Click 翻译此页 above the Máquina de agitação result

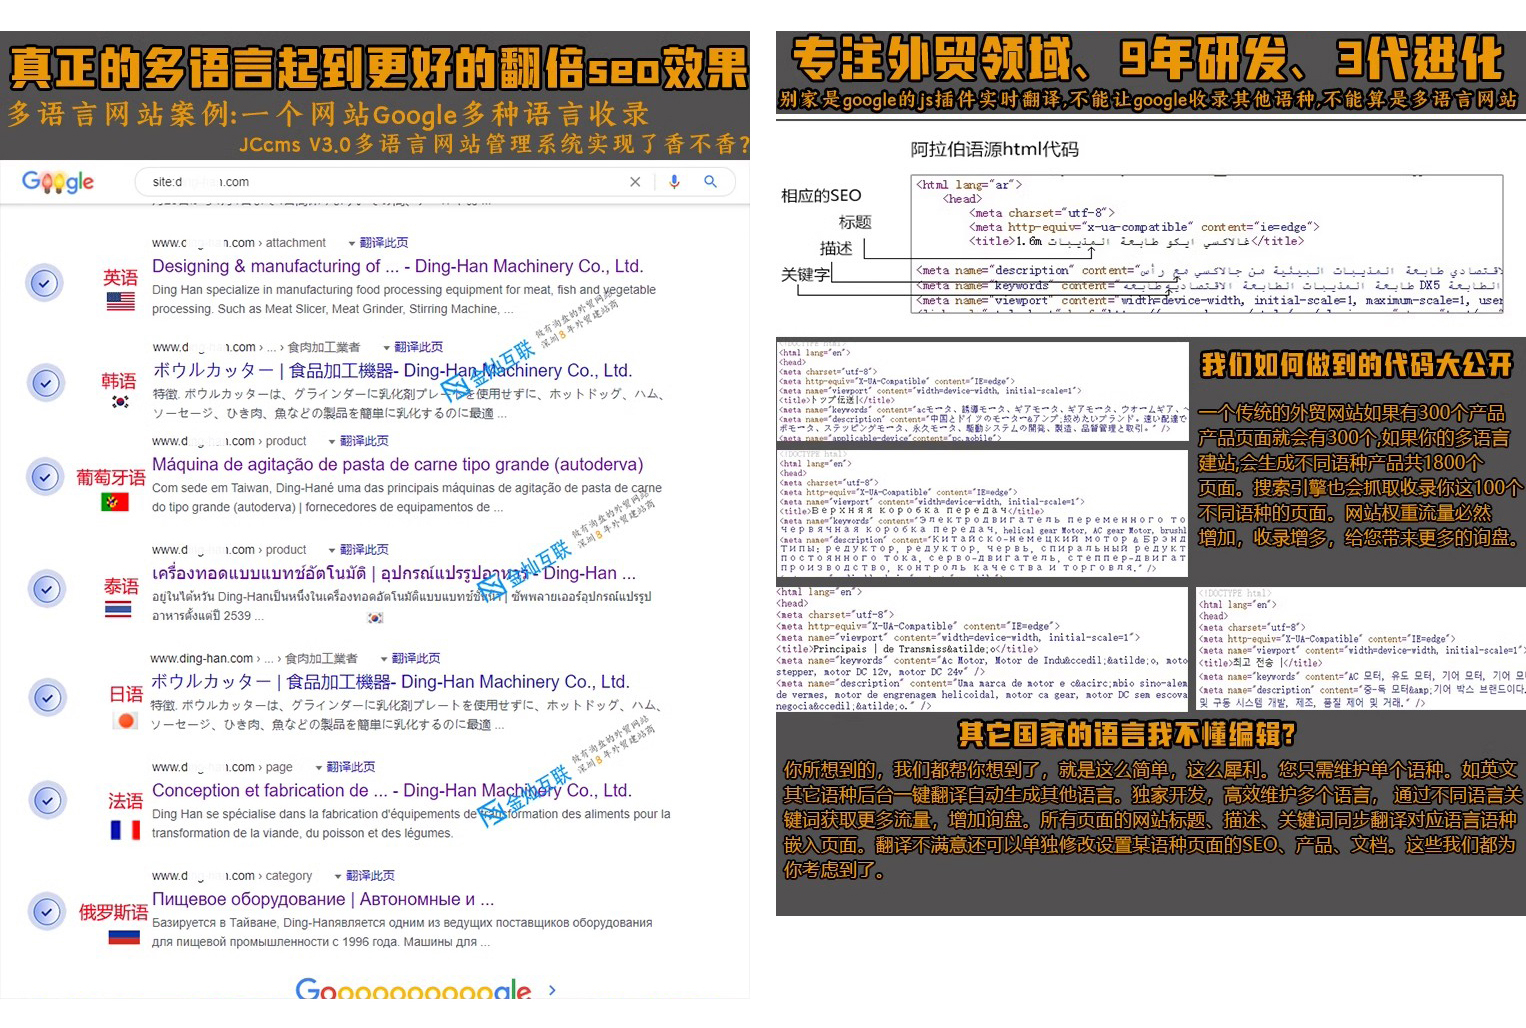pos(364,441)
